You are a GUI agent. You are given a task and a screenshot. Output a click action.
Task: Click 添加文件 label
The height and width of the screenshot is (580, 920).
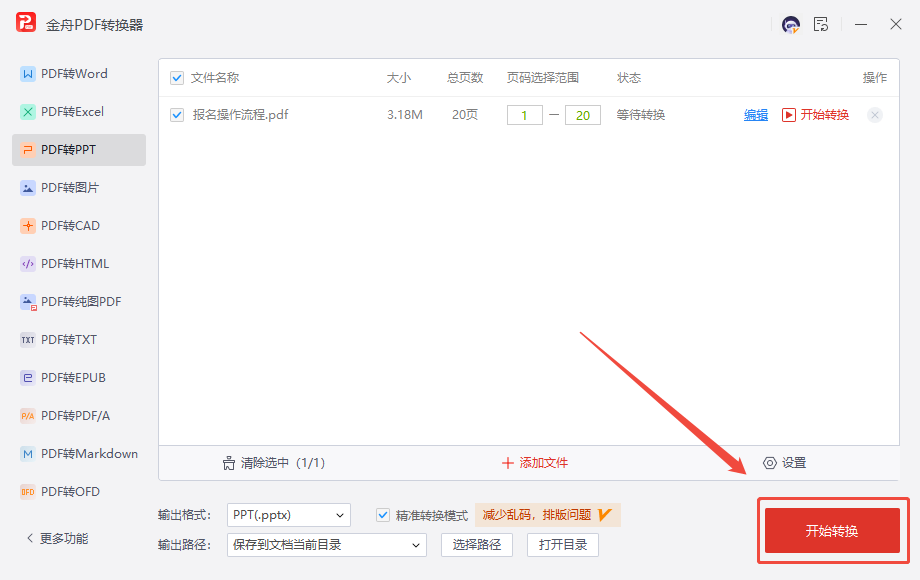tap(543, 463)
